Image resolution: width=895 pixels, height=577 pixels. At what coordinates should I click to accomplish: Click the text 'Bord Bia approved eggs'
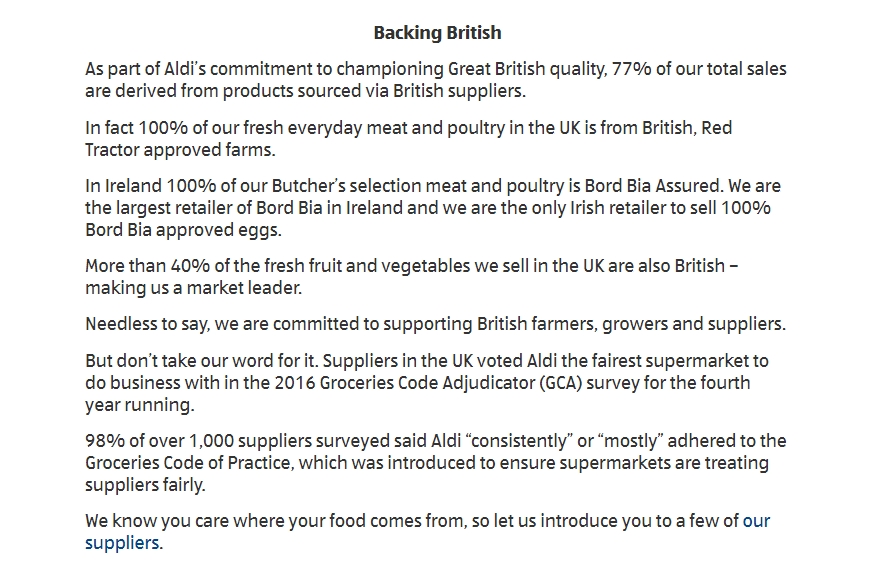pyautogui.click(x=183, y=230)
